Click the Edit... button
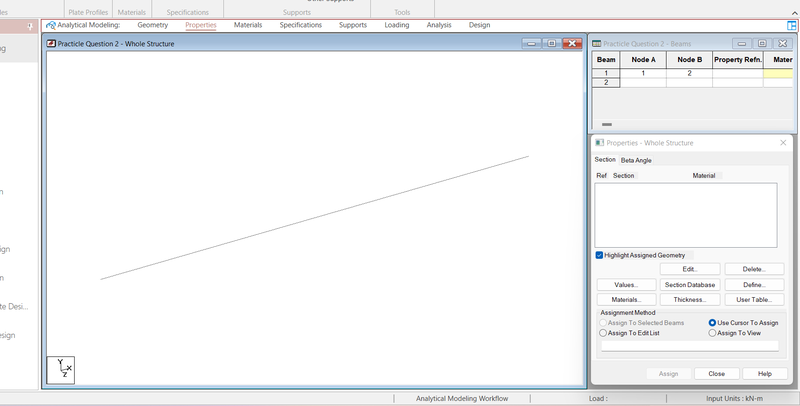 point(690,269)
